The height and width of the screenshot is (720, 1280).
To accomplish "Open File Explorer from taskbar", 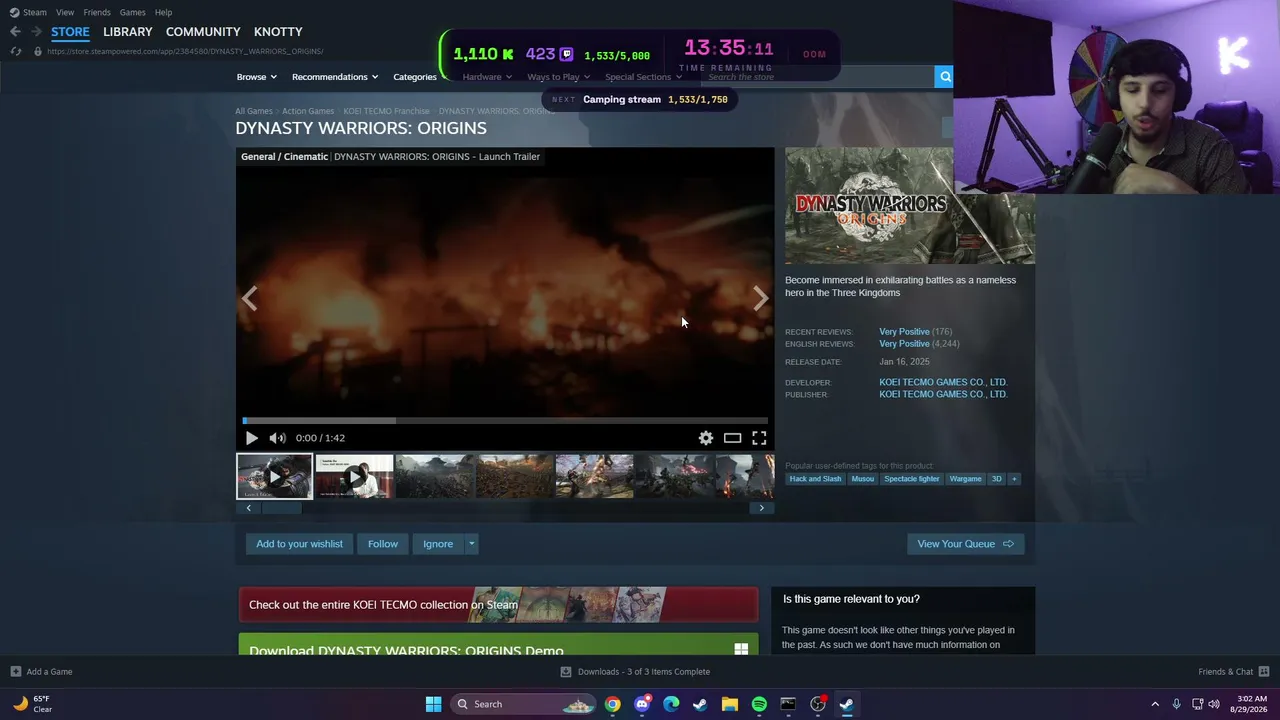I will pos(730,704).
